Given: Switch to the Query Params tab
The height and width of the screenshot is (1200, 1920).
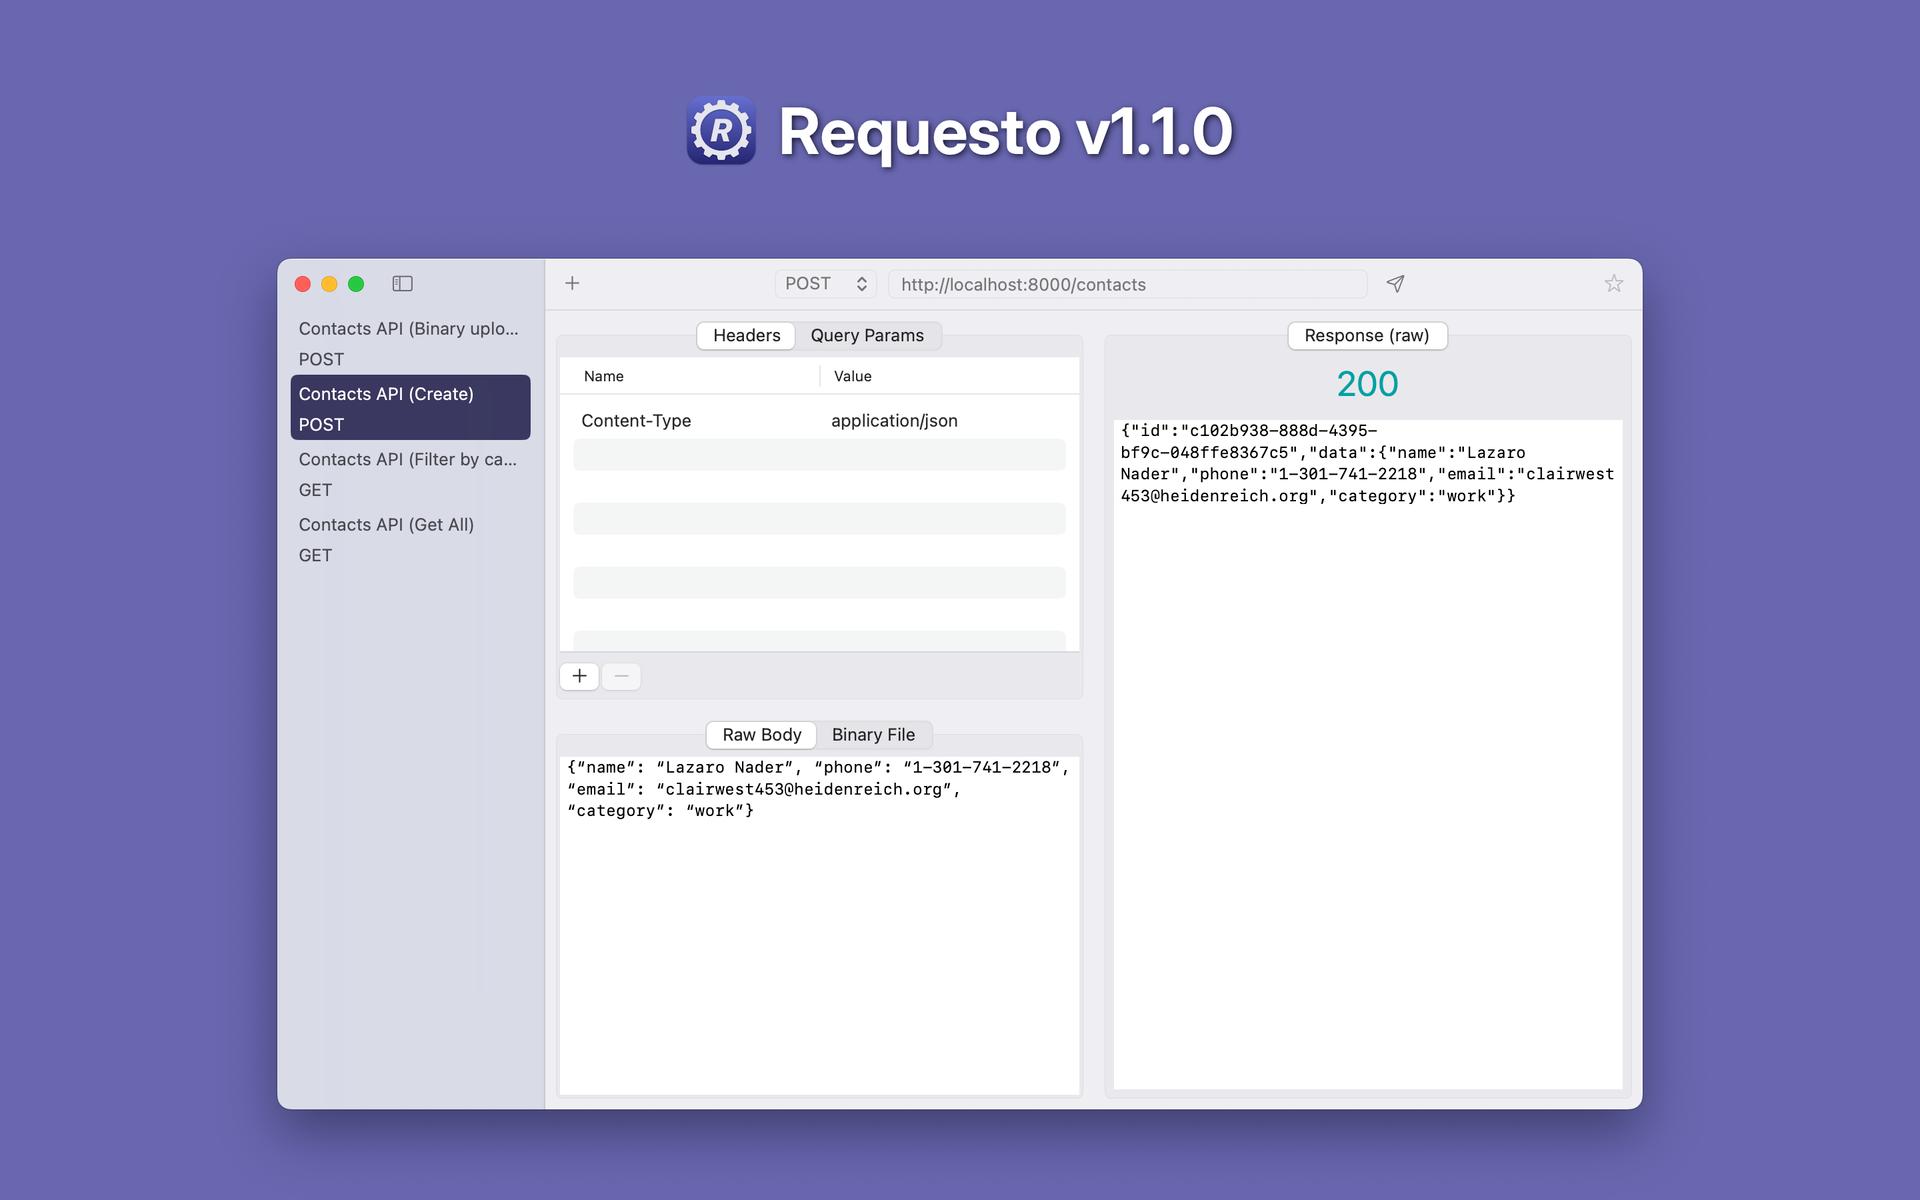Looking at the screenshot, I should click(867, 335).
